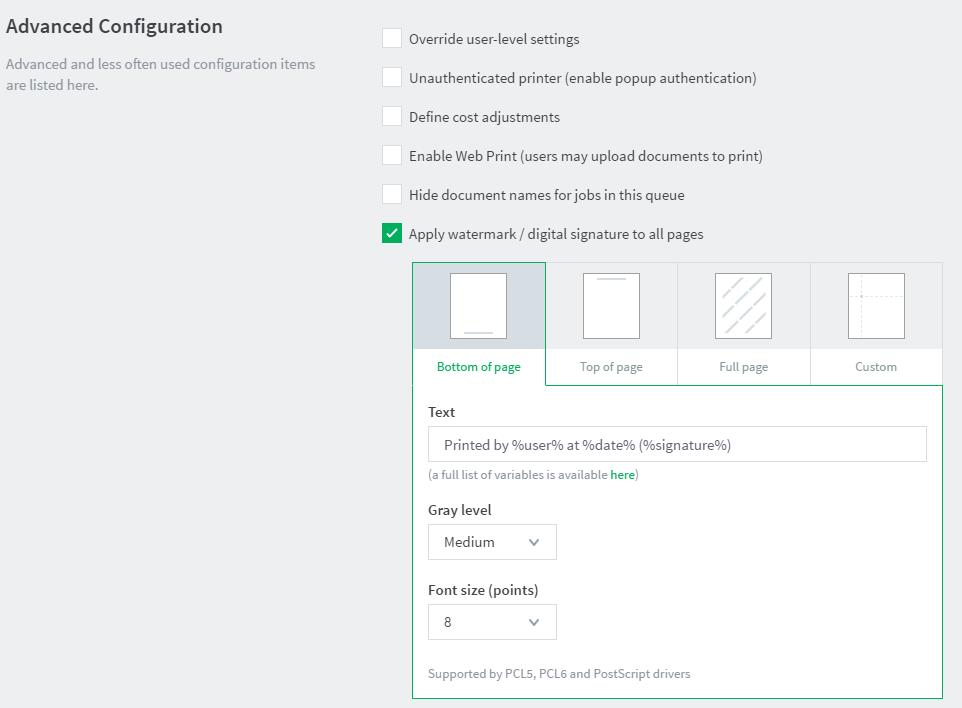Uncheck Apply watermark / digital signature
The height and width of the screenshot is (708, 962).
392,233
